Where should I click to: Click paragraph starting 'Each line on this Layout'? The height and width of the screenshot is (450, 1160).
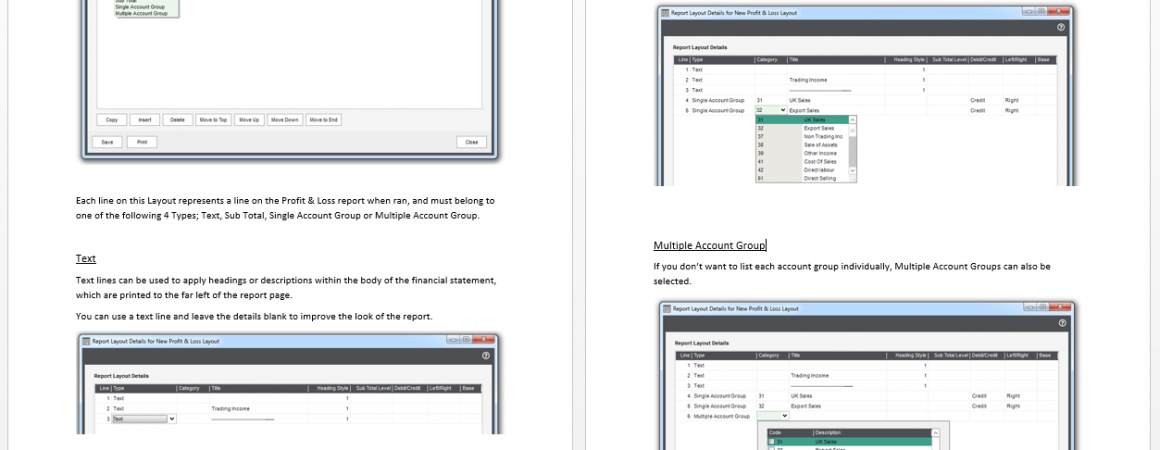click(x=286, y=208)
